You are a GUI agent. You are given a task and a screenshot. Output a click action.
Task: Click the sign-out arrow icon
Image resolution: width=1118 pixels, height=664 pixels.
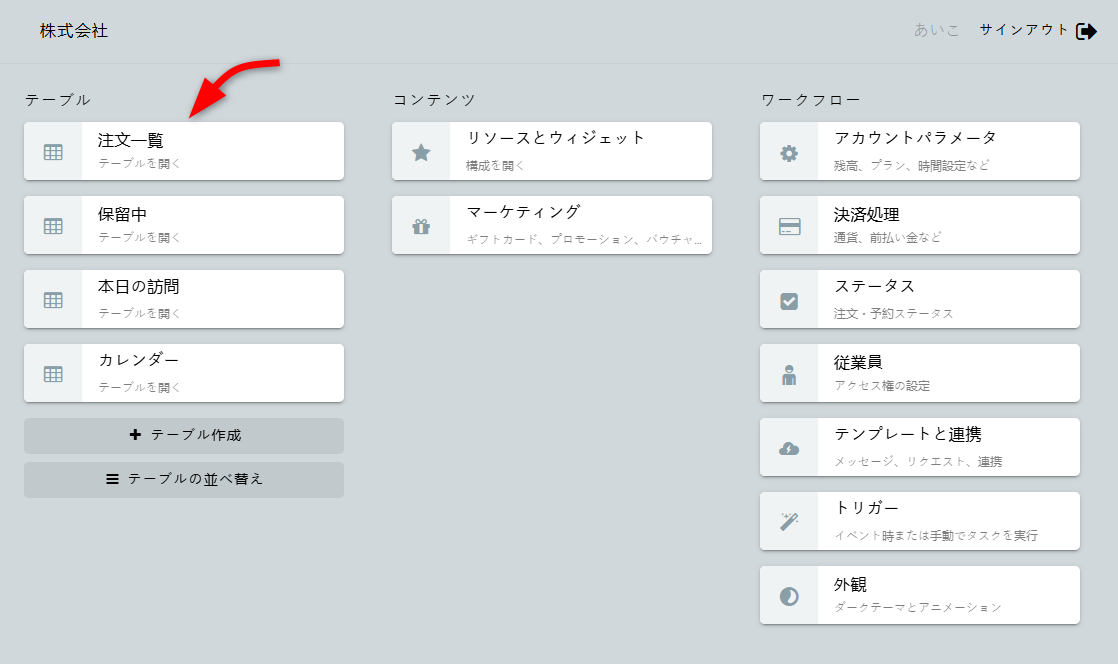[1086, 31]
